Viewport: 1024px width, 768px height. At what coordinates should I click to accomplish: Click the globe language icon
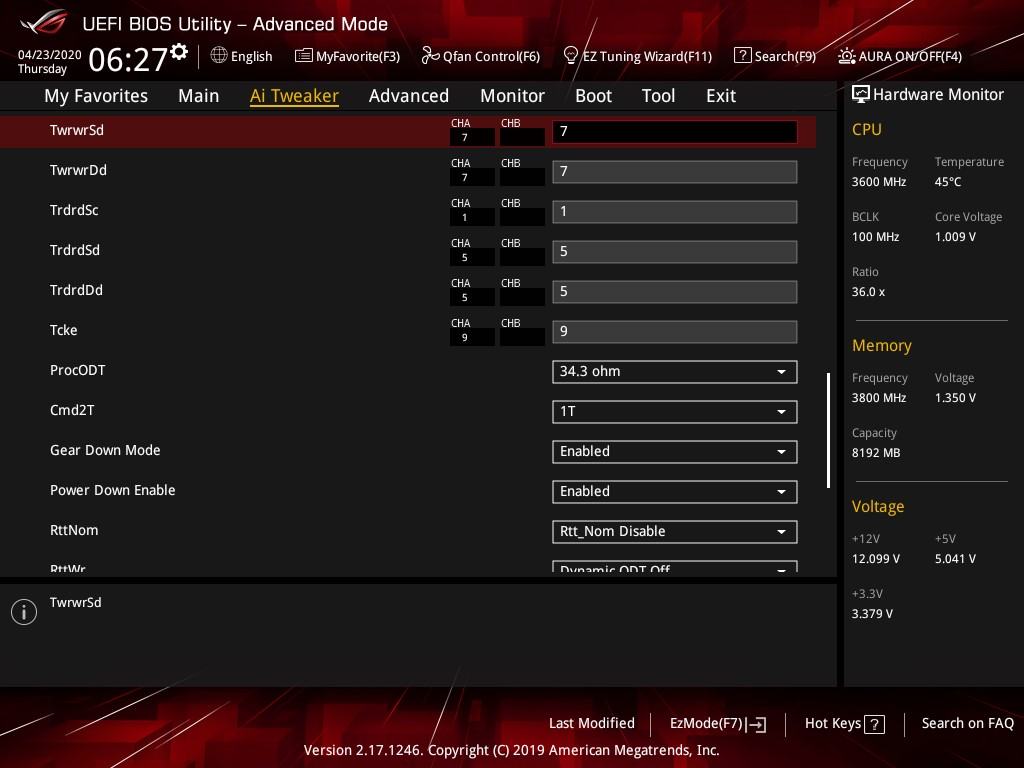click(219, 56)
